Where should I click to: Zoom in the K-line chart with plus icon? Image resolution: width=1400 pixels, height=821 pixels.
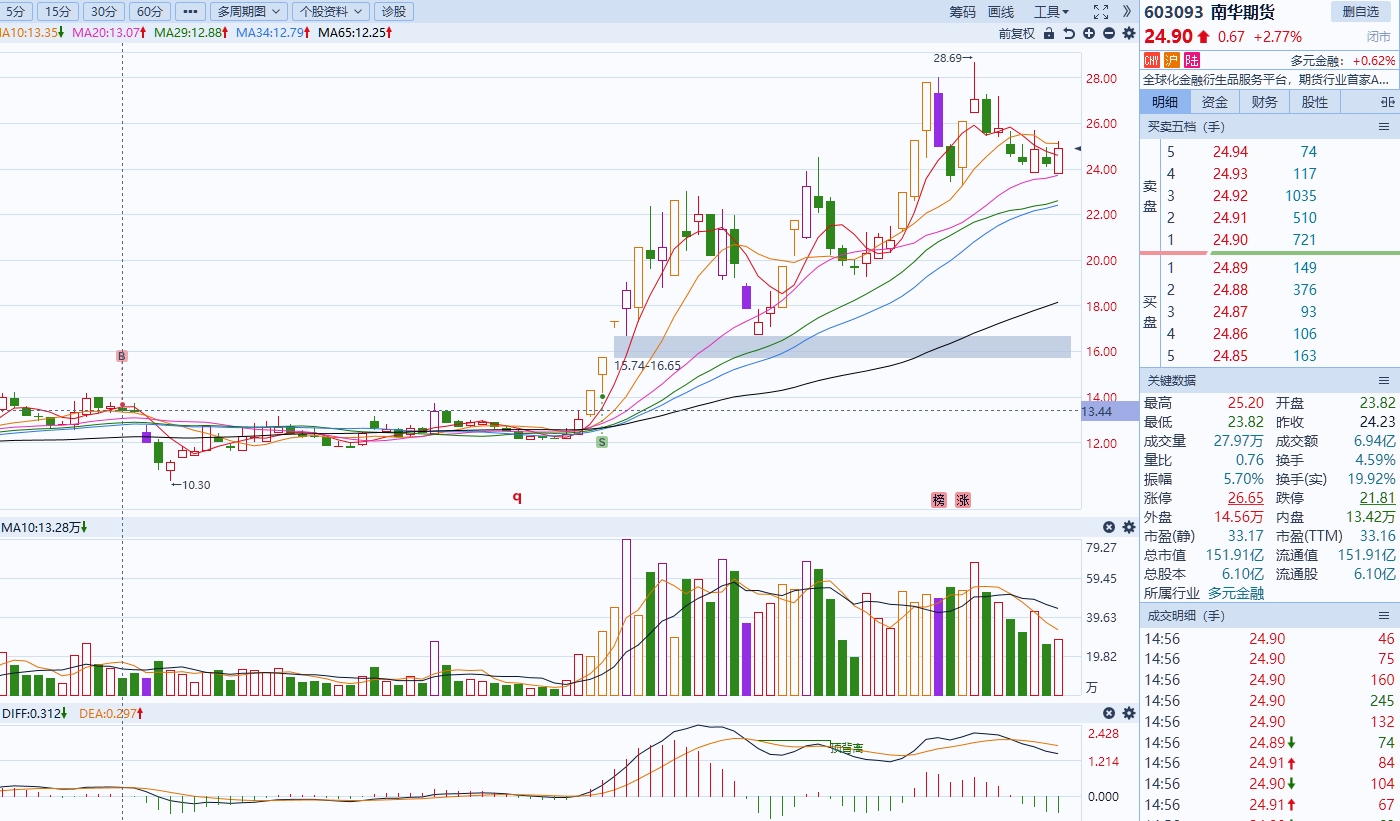[x=1088, y=33]
